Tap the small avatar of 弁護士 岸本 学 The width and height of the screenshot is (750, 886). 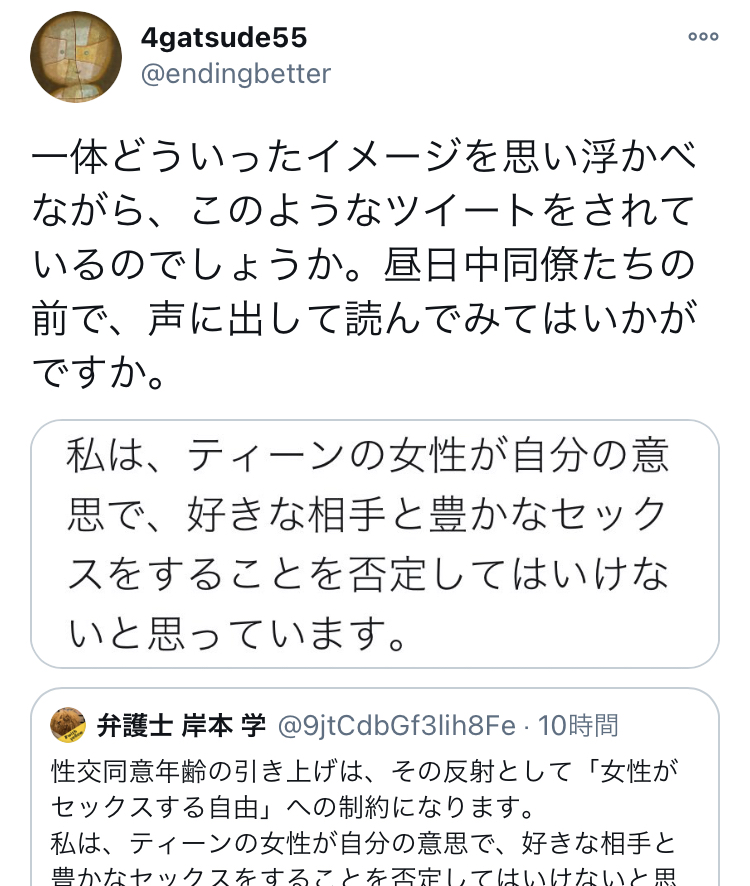point(69,724)
